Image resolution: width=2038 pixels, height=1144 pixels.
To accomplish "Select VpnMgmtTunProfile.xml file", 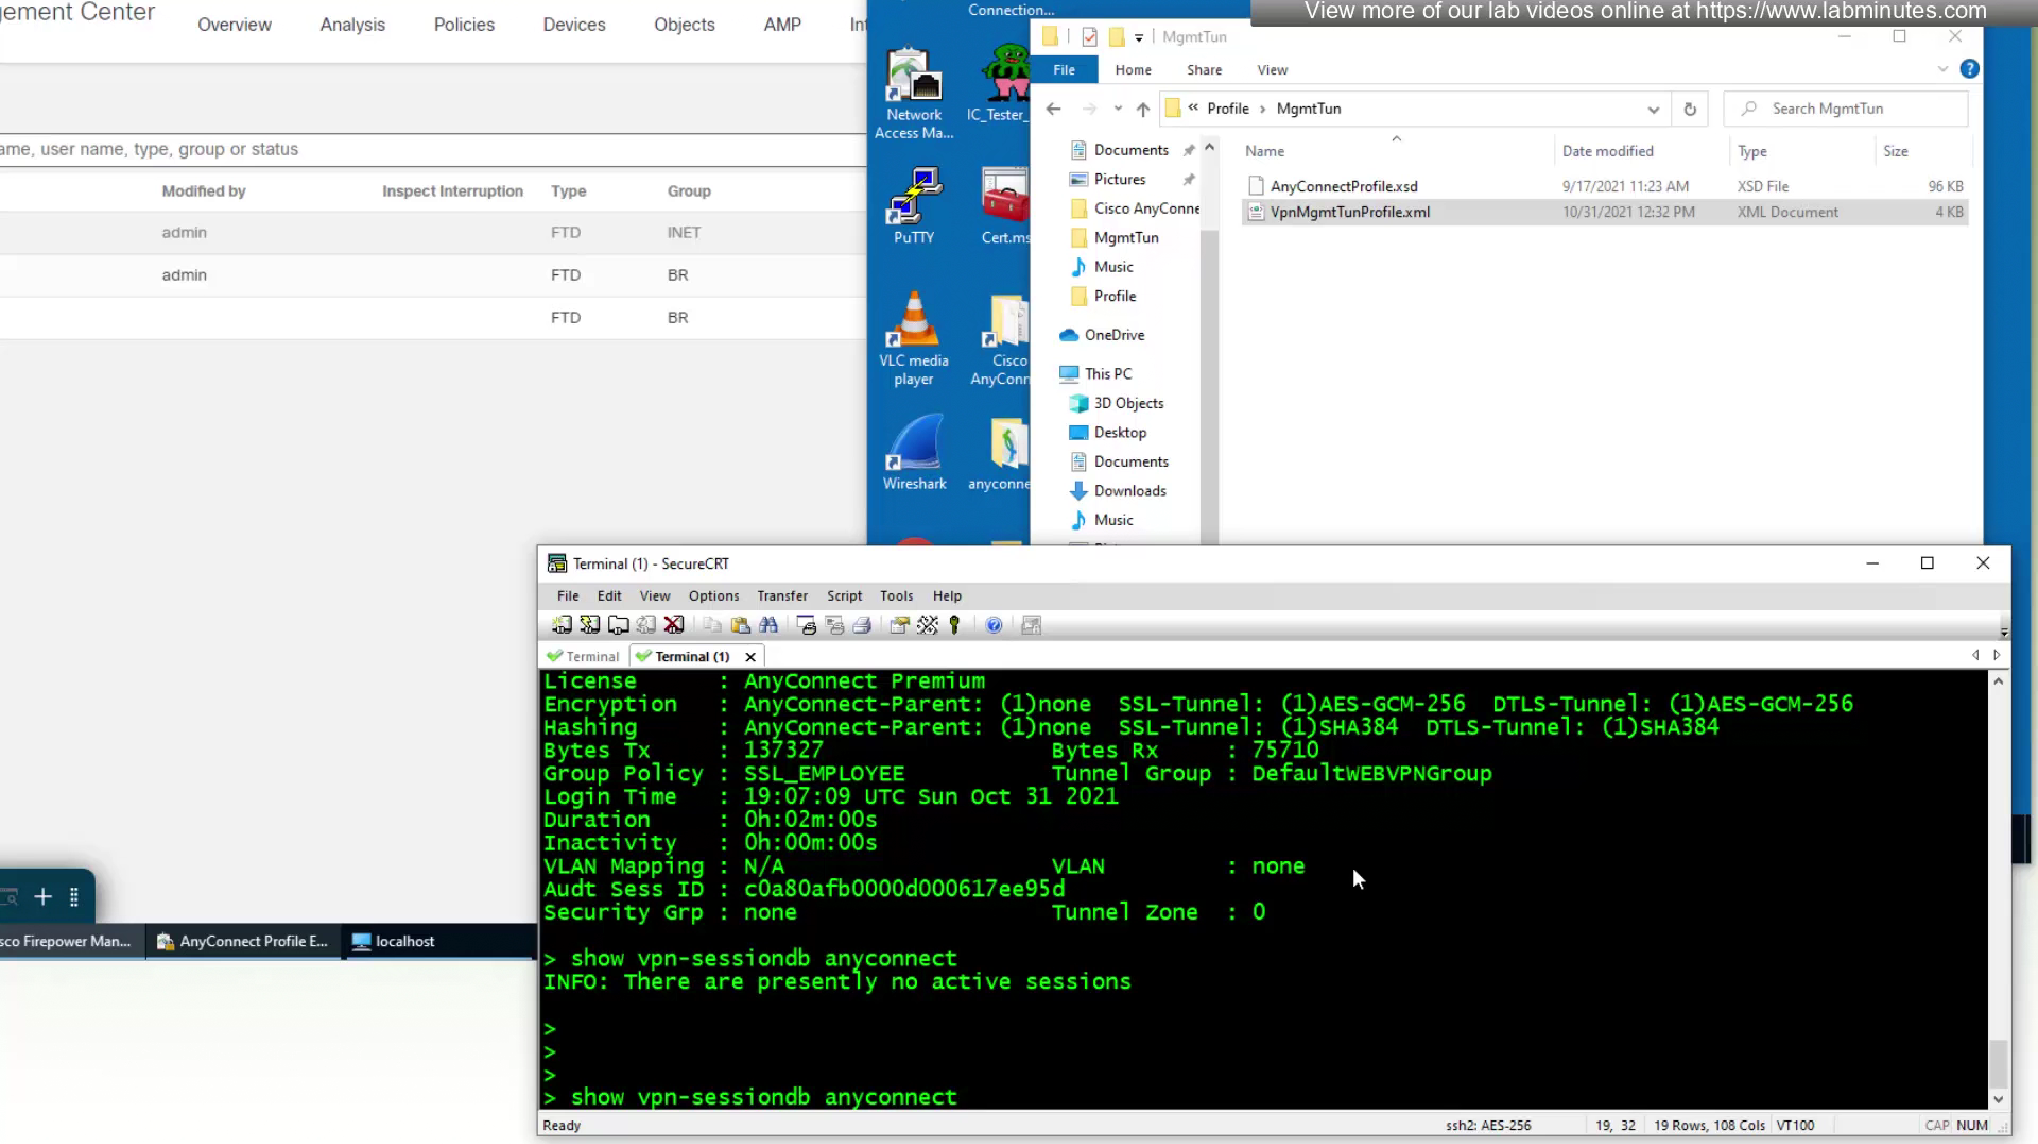I will click(1349, 212).
